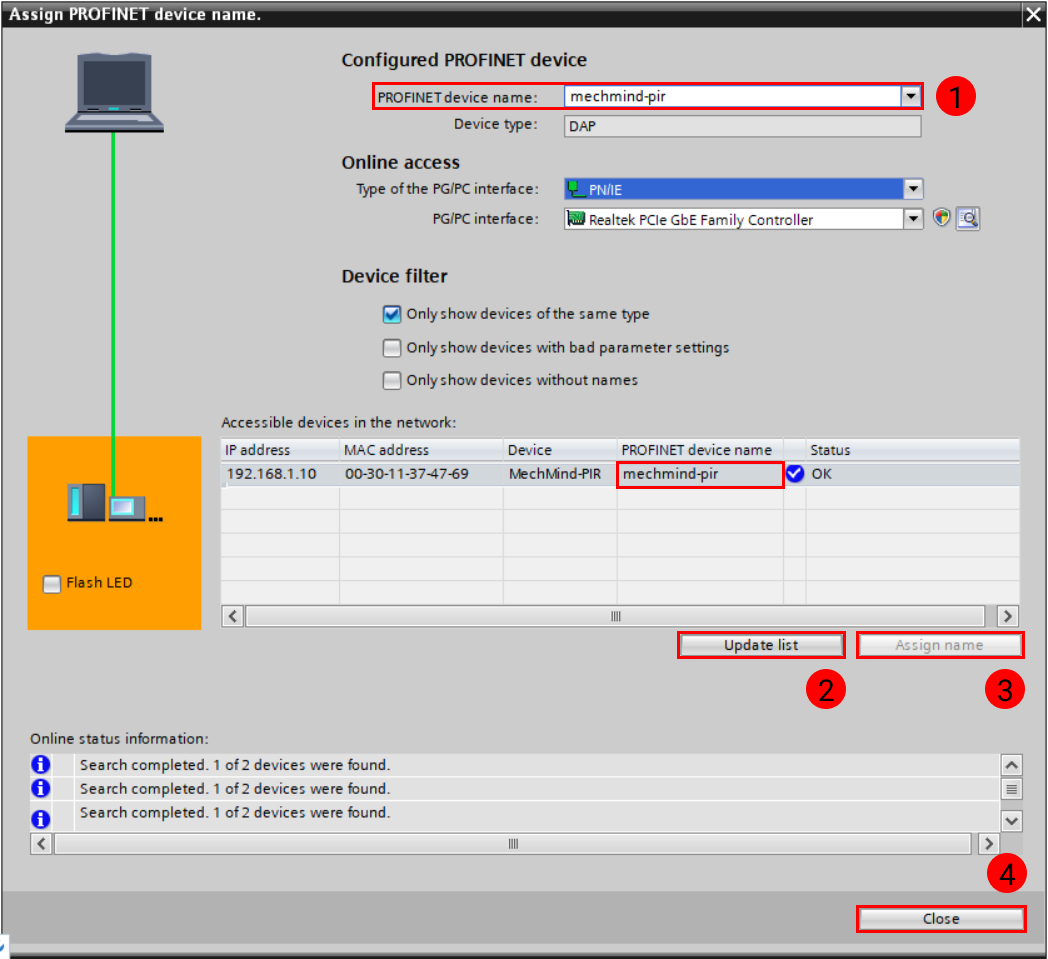Click the Device type field showing DAP
The width and height of the screenshot is (1048, 959).
pyautogui.click(x=743, y=126)
